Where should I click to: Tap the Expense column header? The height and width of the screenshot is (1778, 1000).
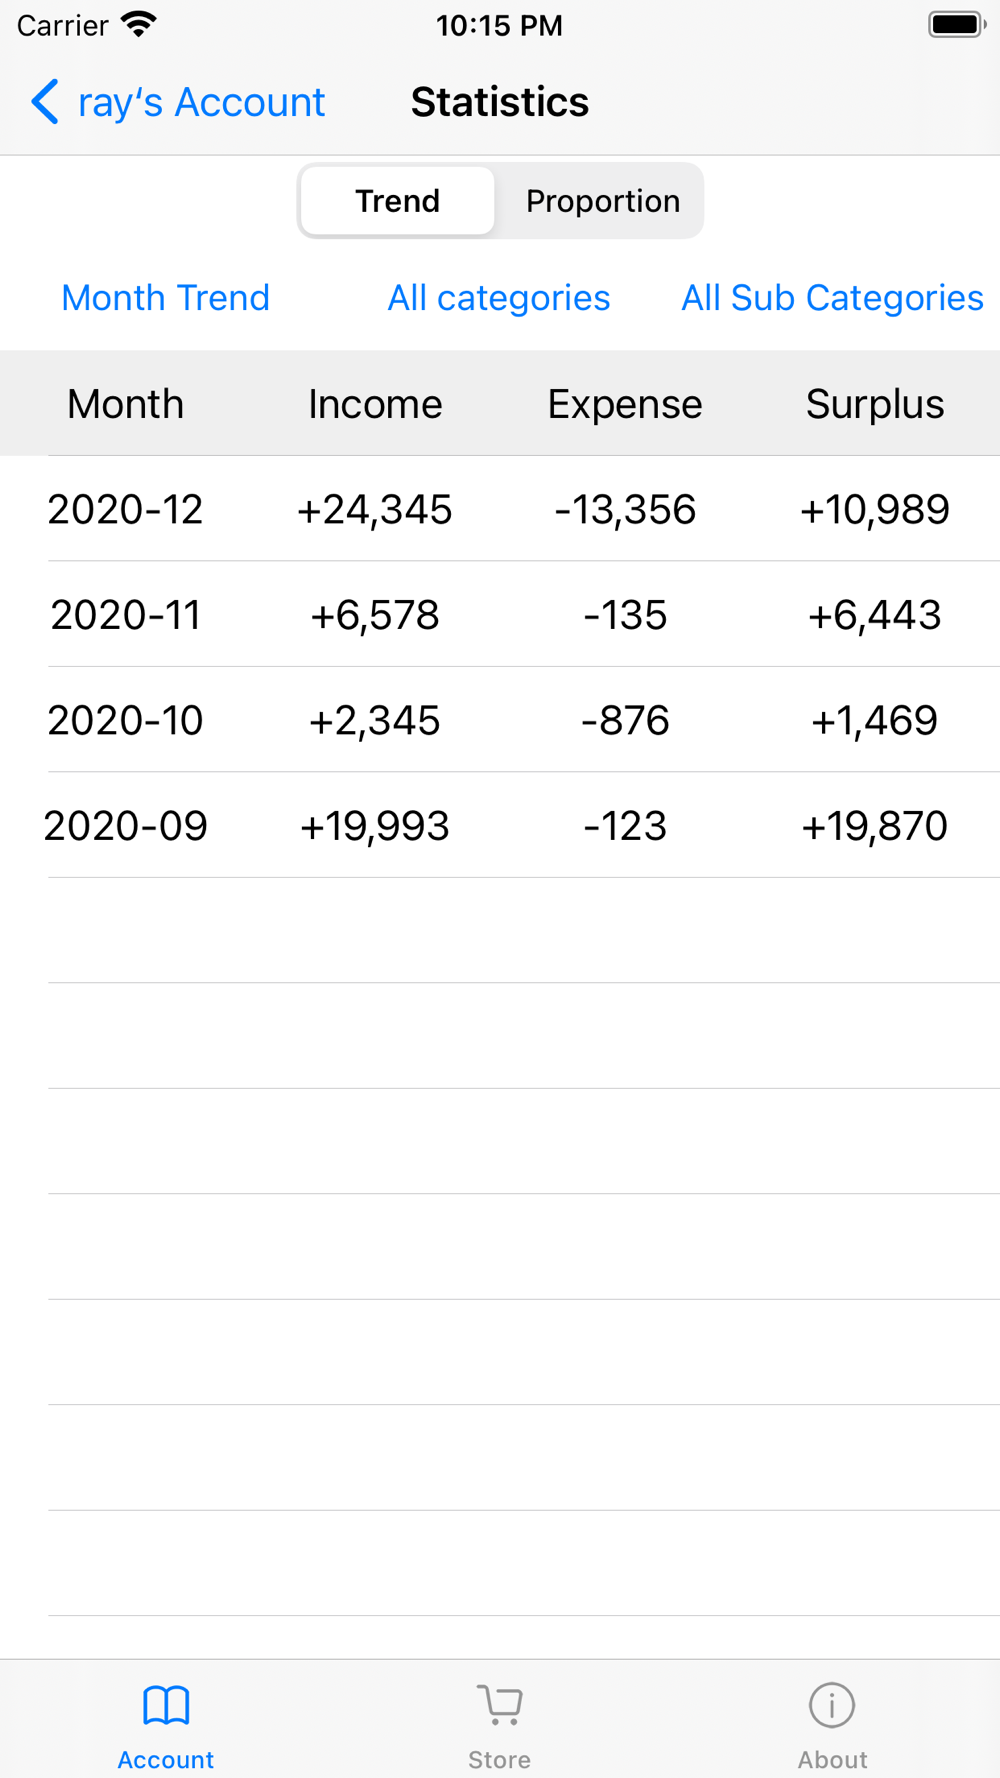[625, 404]
